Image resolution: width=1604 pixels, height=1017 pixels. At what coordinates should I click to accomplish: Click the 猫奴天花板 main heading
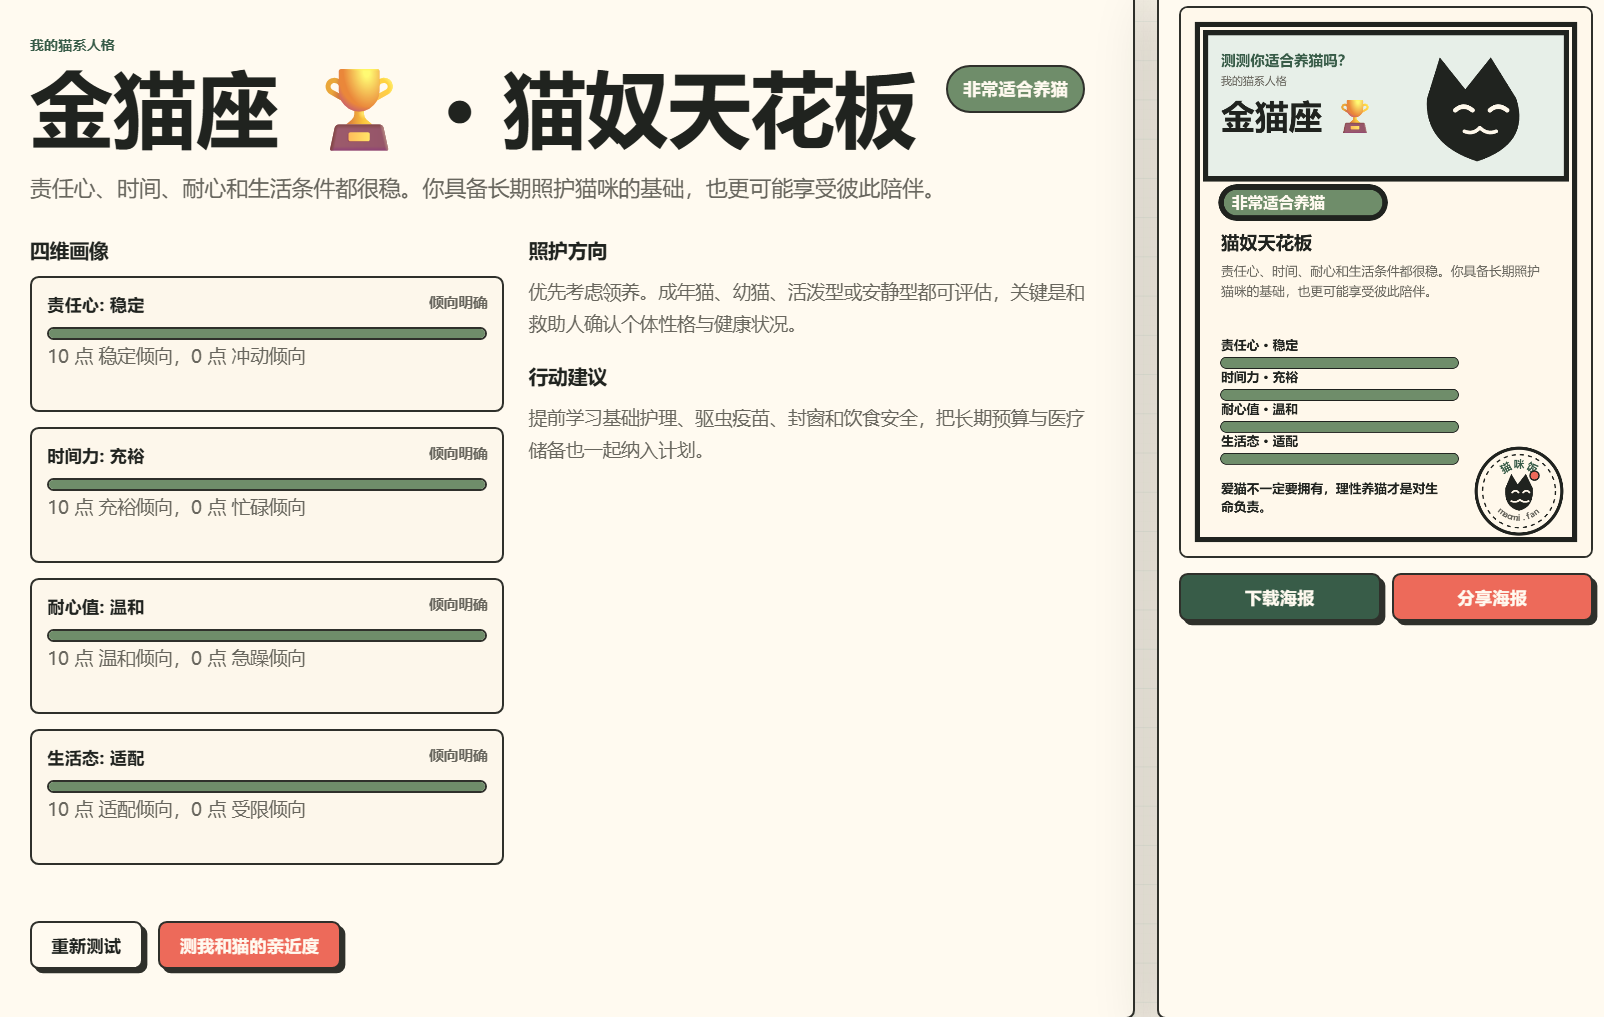tap(709, 111)
